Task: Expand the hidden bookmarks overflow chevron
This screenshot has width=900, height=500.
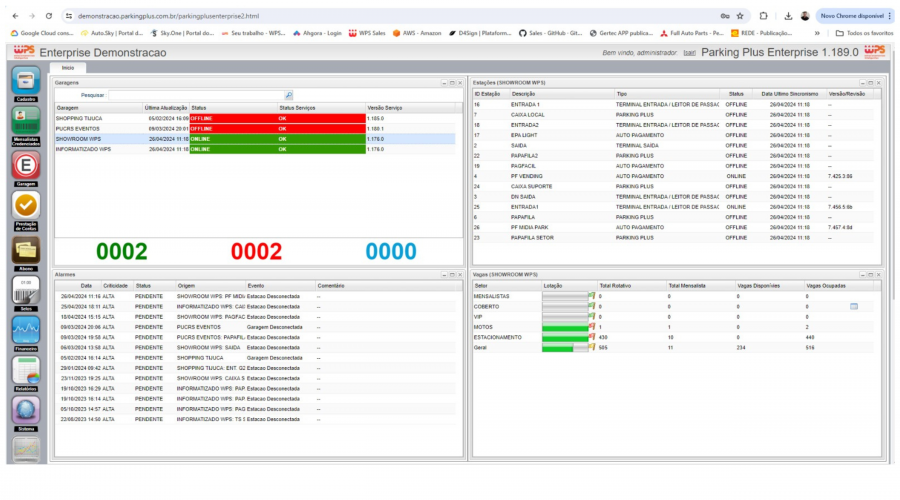Action: (817, 32)
